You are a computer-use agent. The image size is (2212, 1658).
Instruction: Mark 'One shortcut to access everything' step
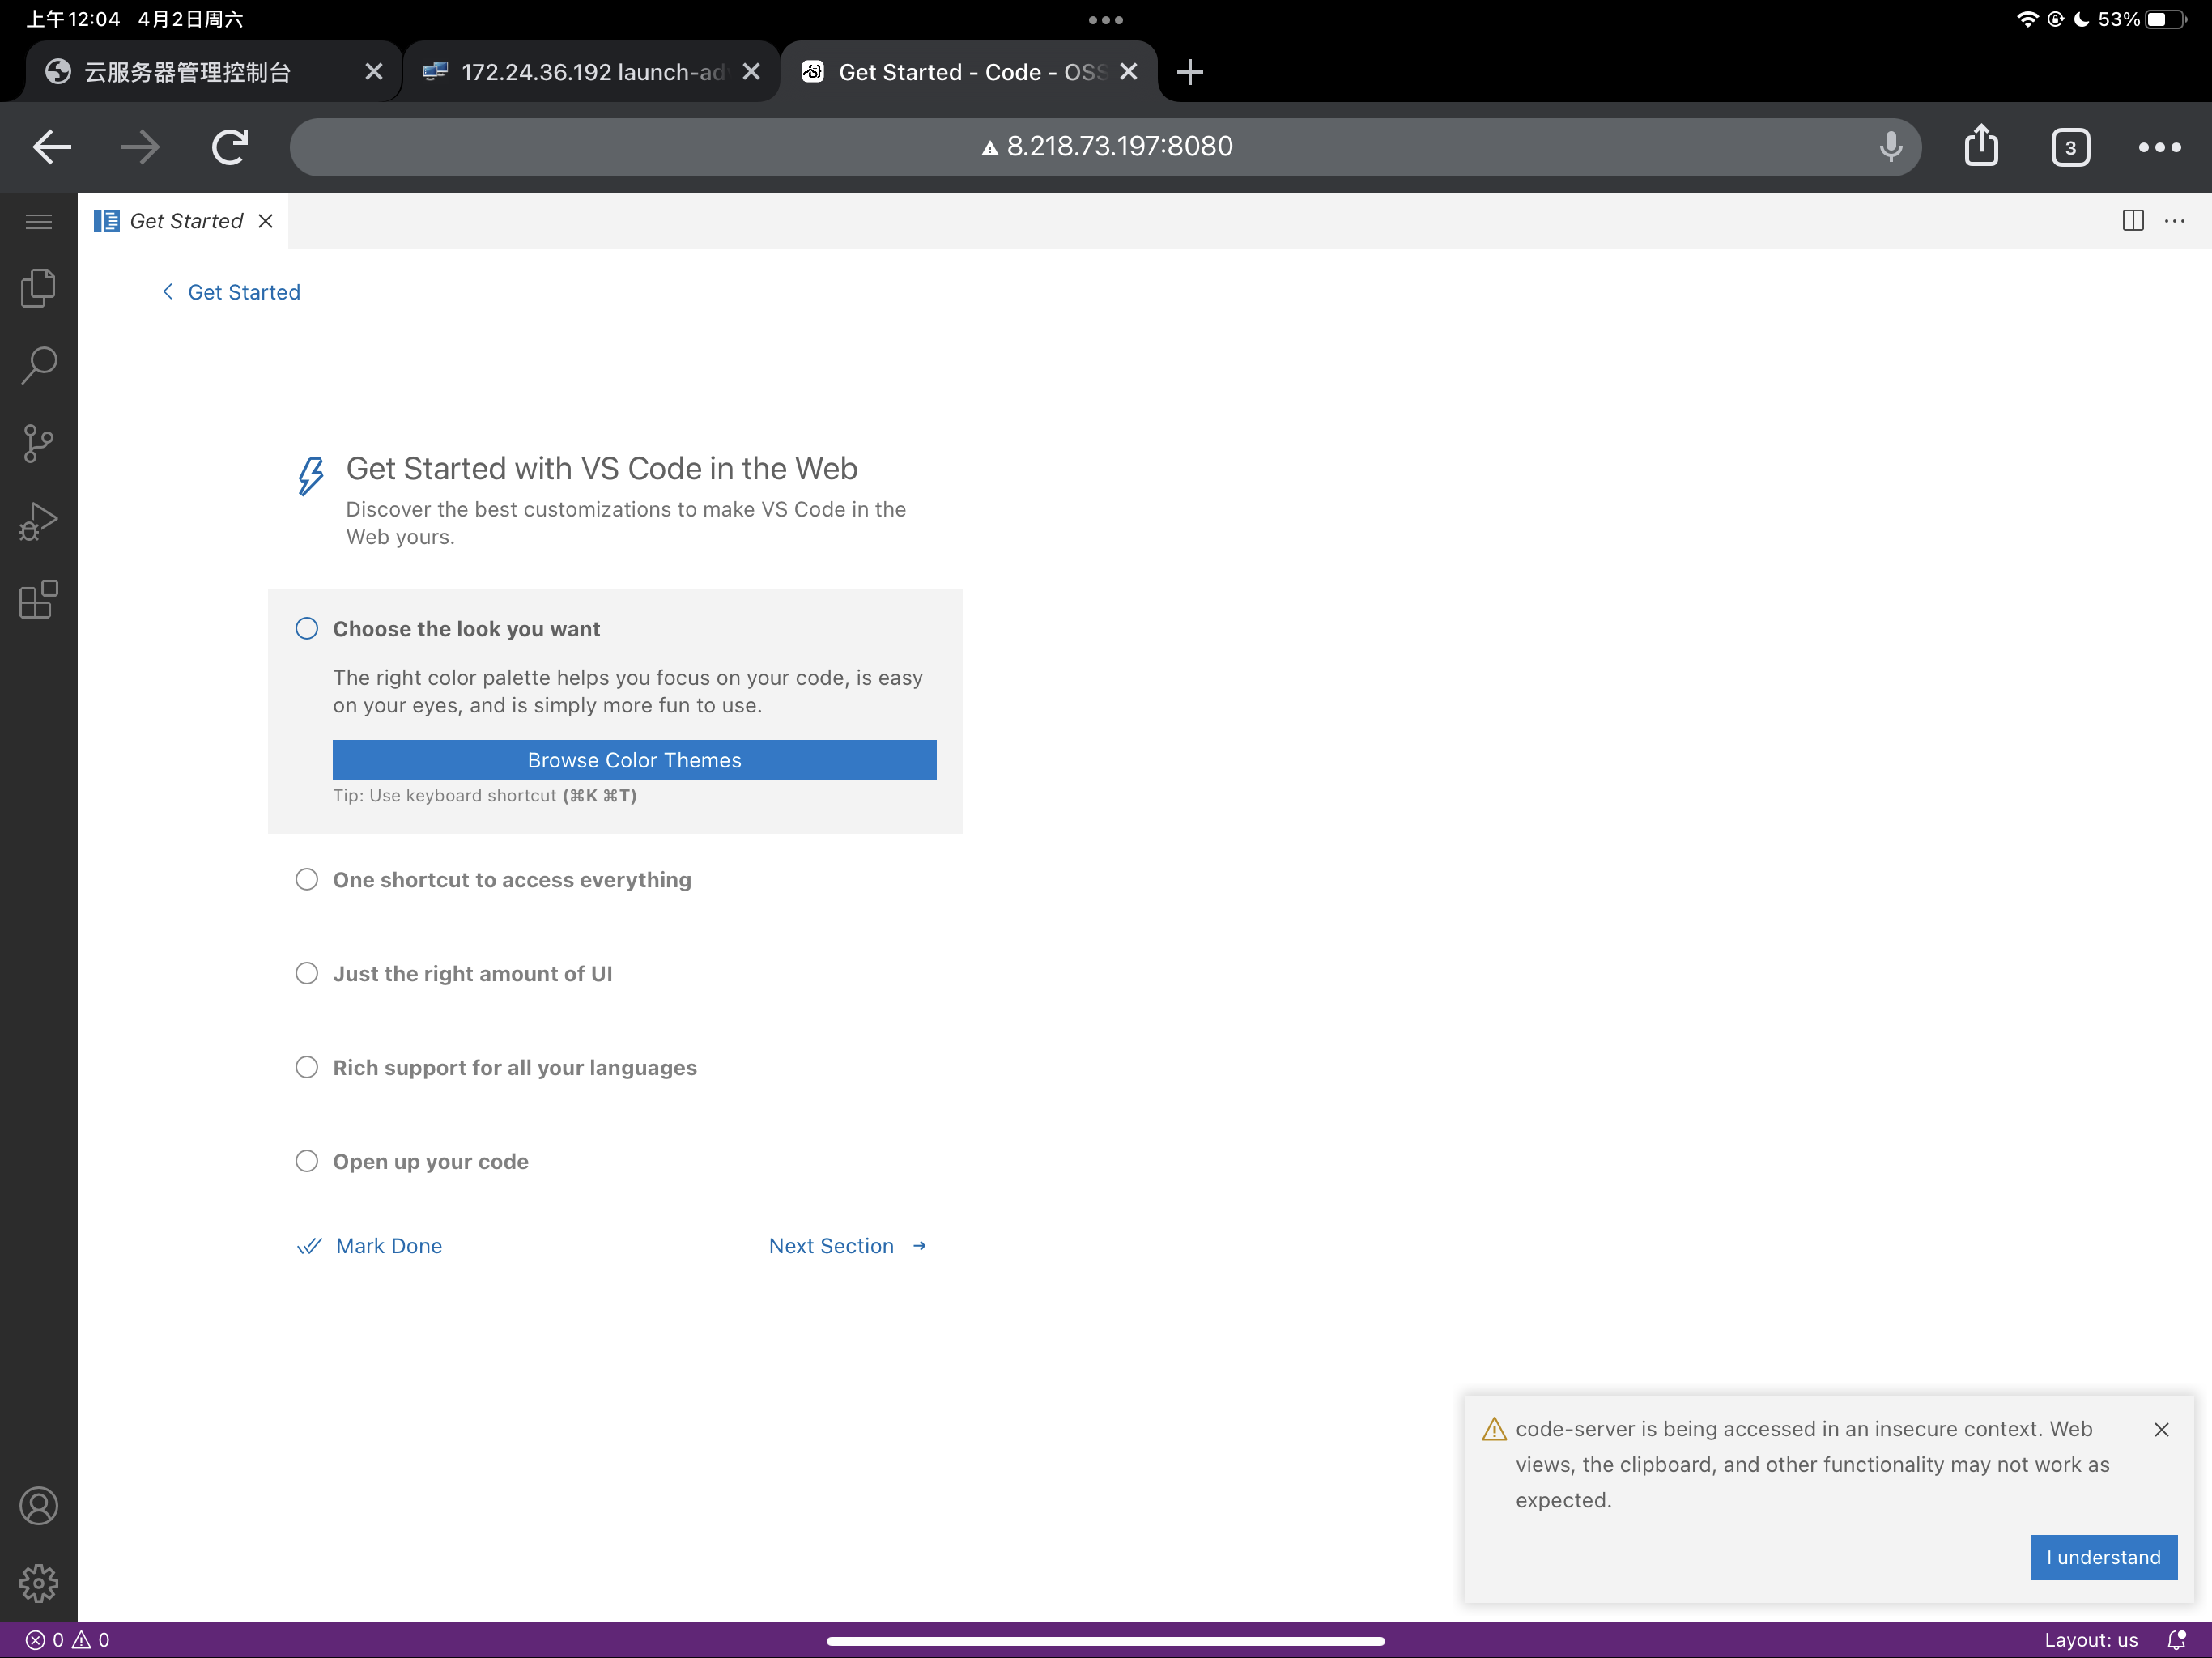click(307, 879)
